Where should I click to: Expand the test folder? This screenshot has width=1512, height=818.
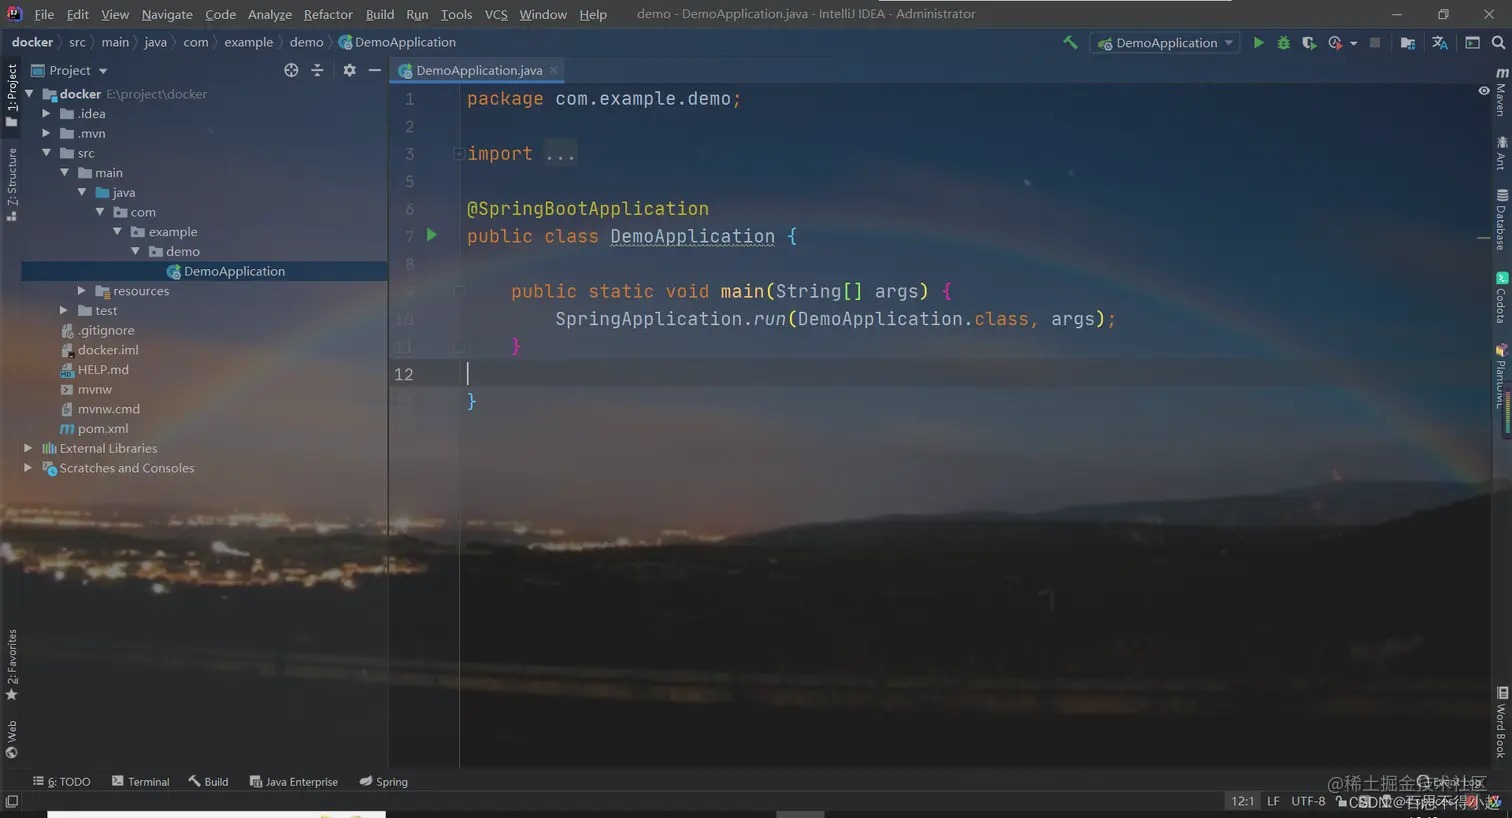point(64,310)
